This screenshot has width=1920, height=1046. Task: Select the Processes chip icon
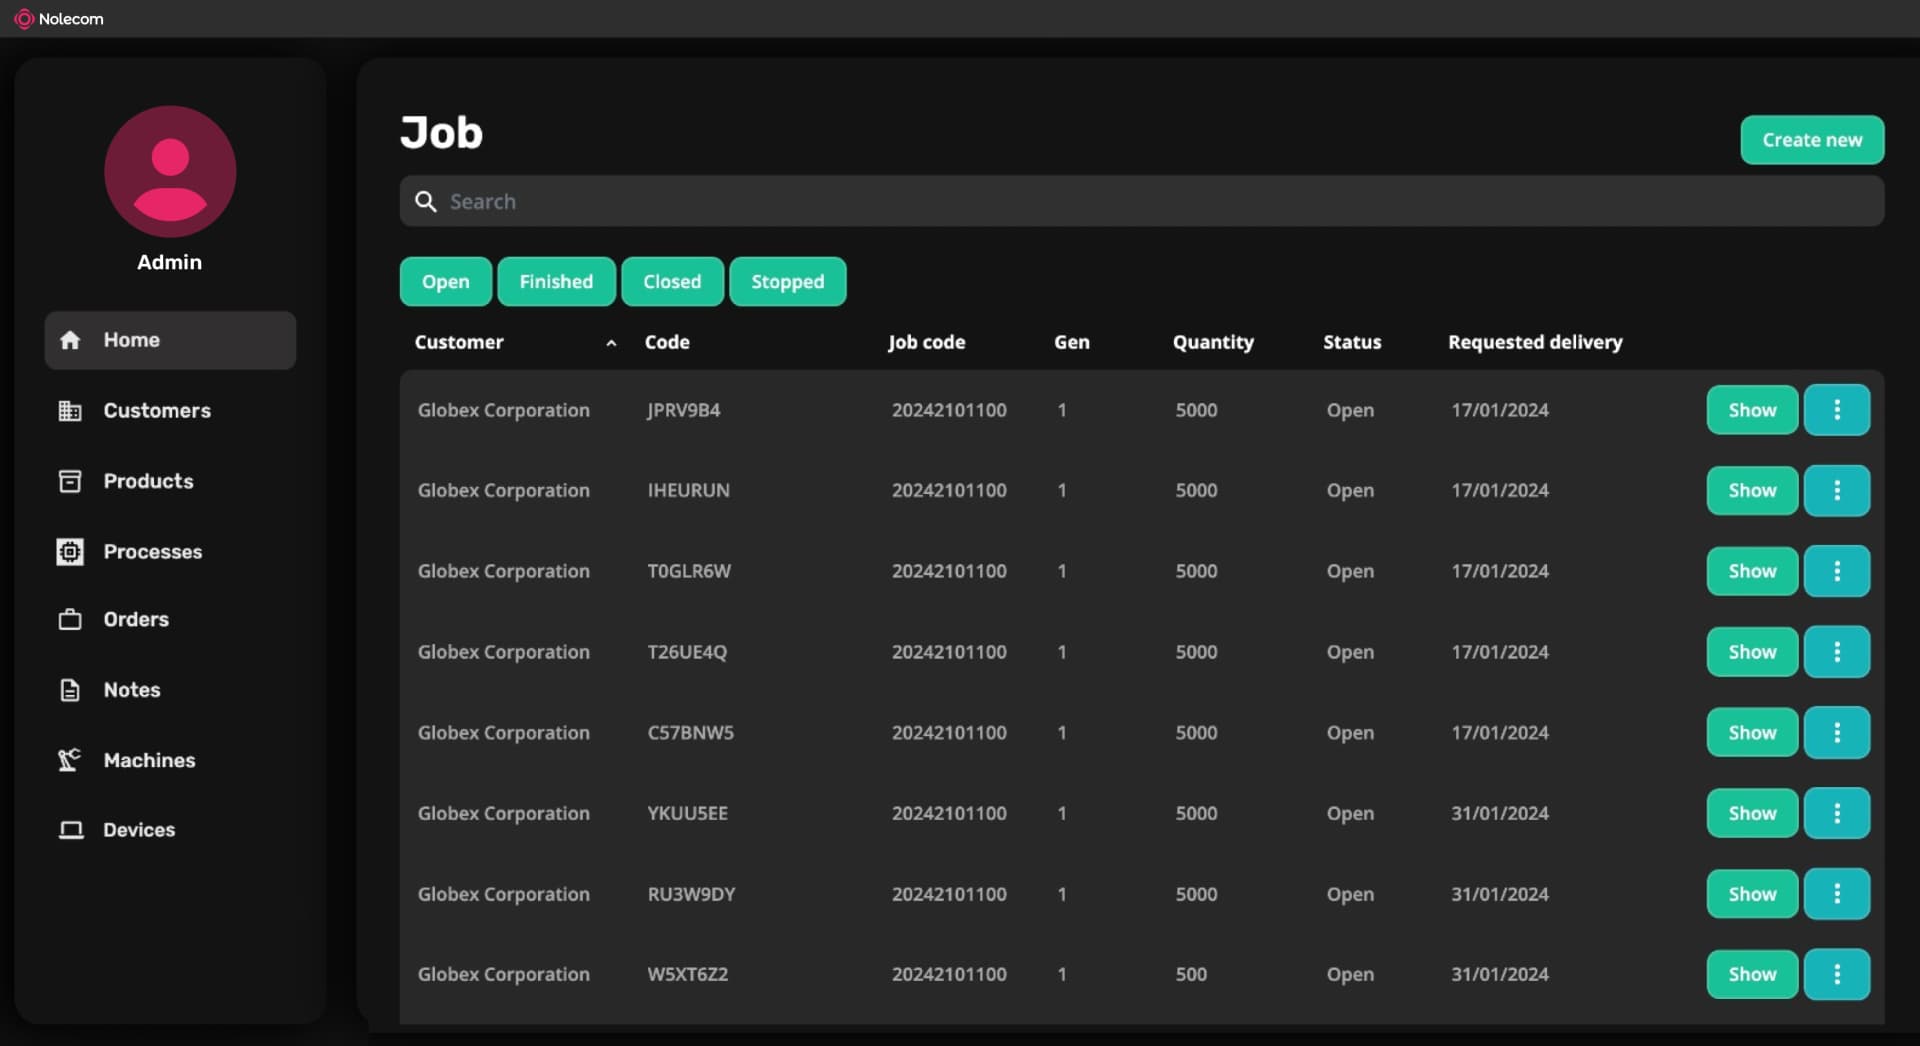point(70,552)
